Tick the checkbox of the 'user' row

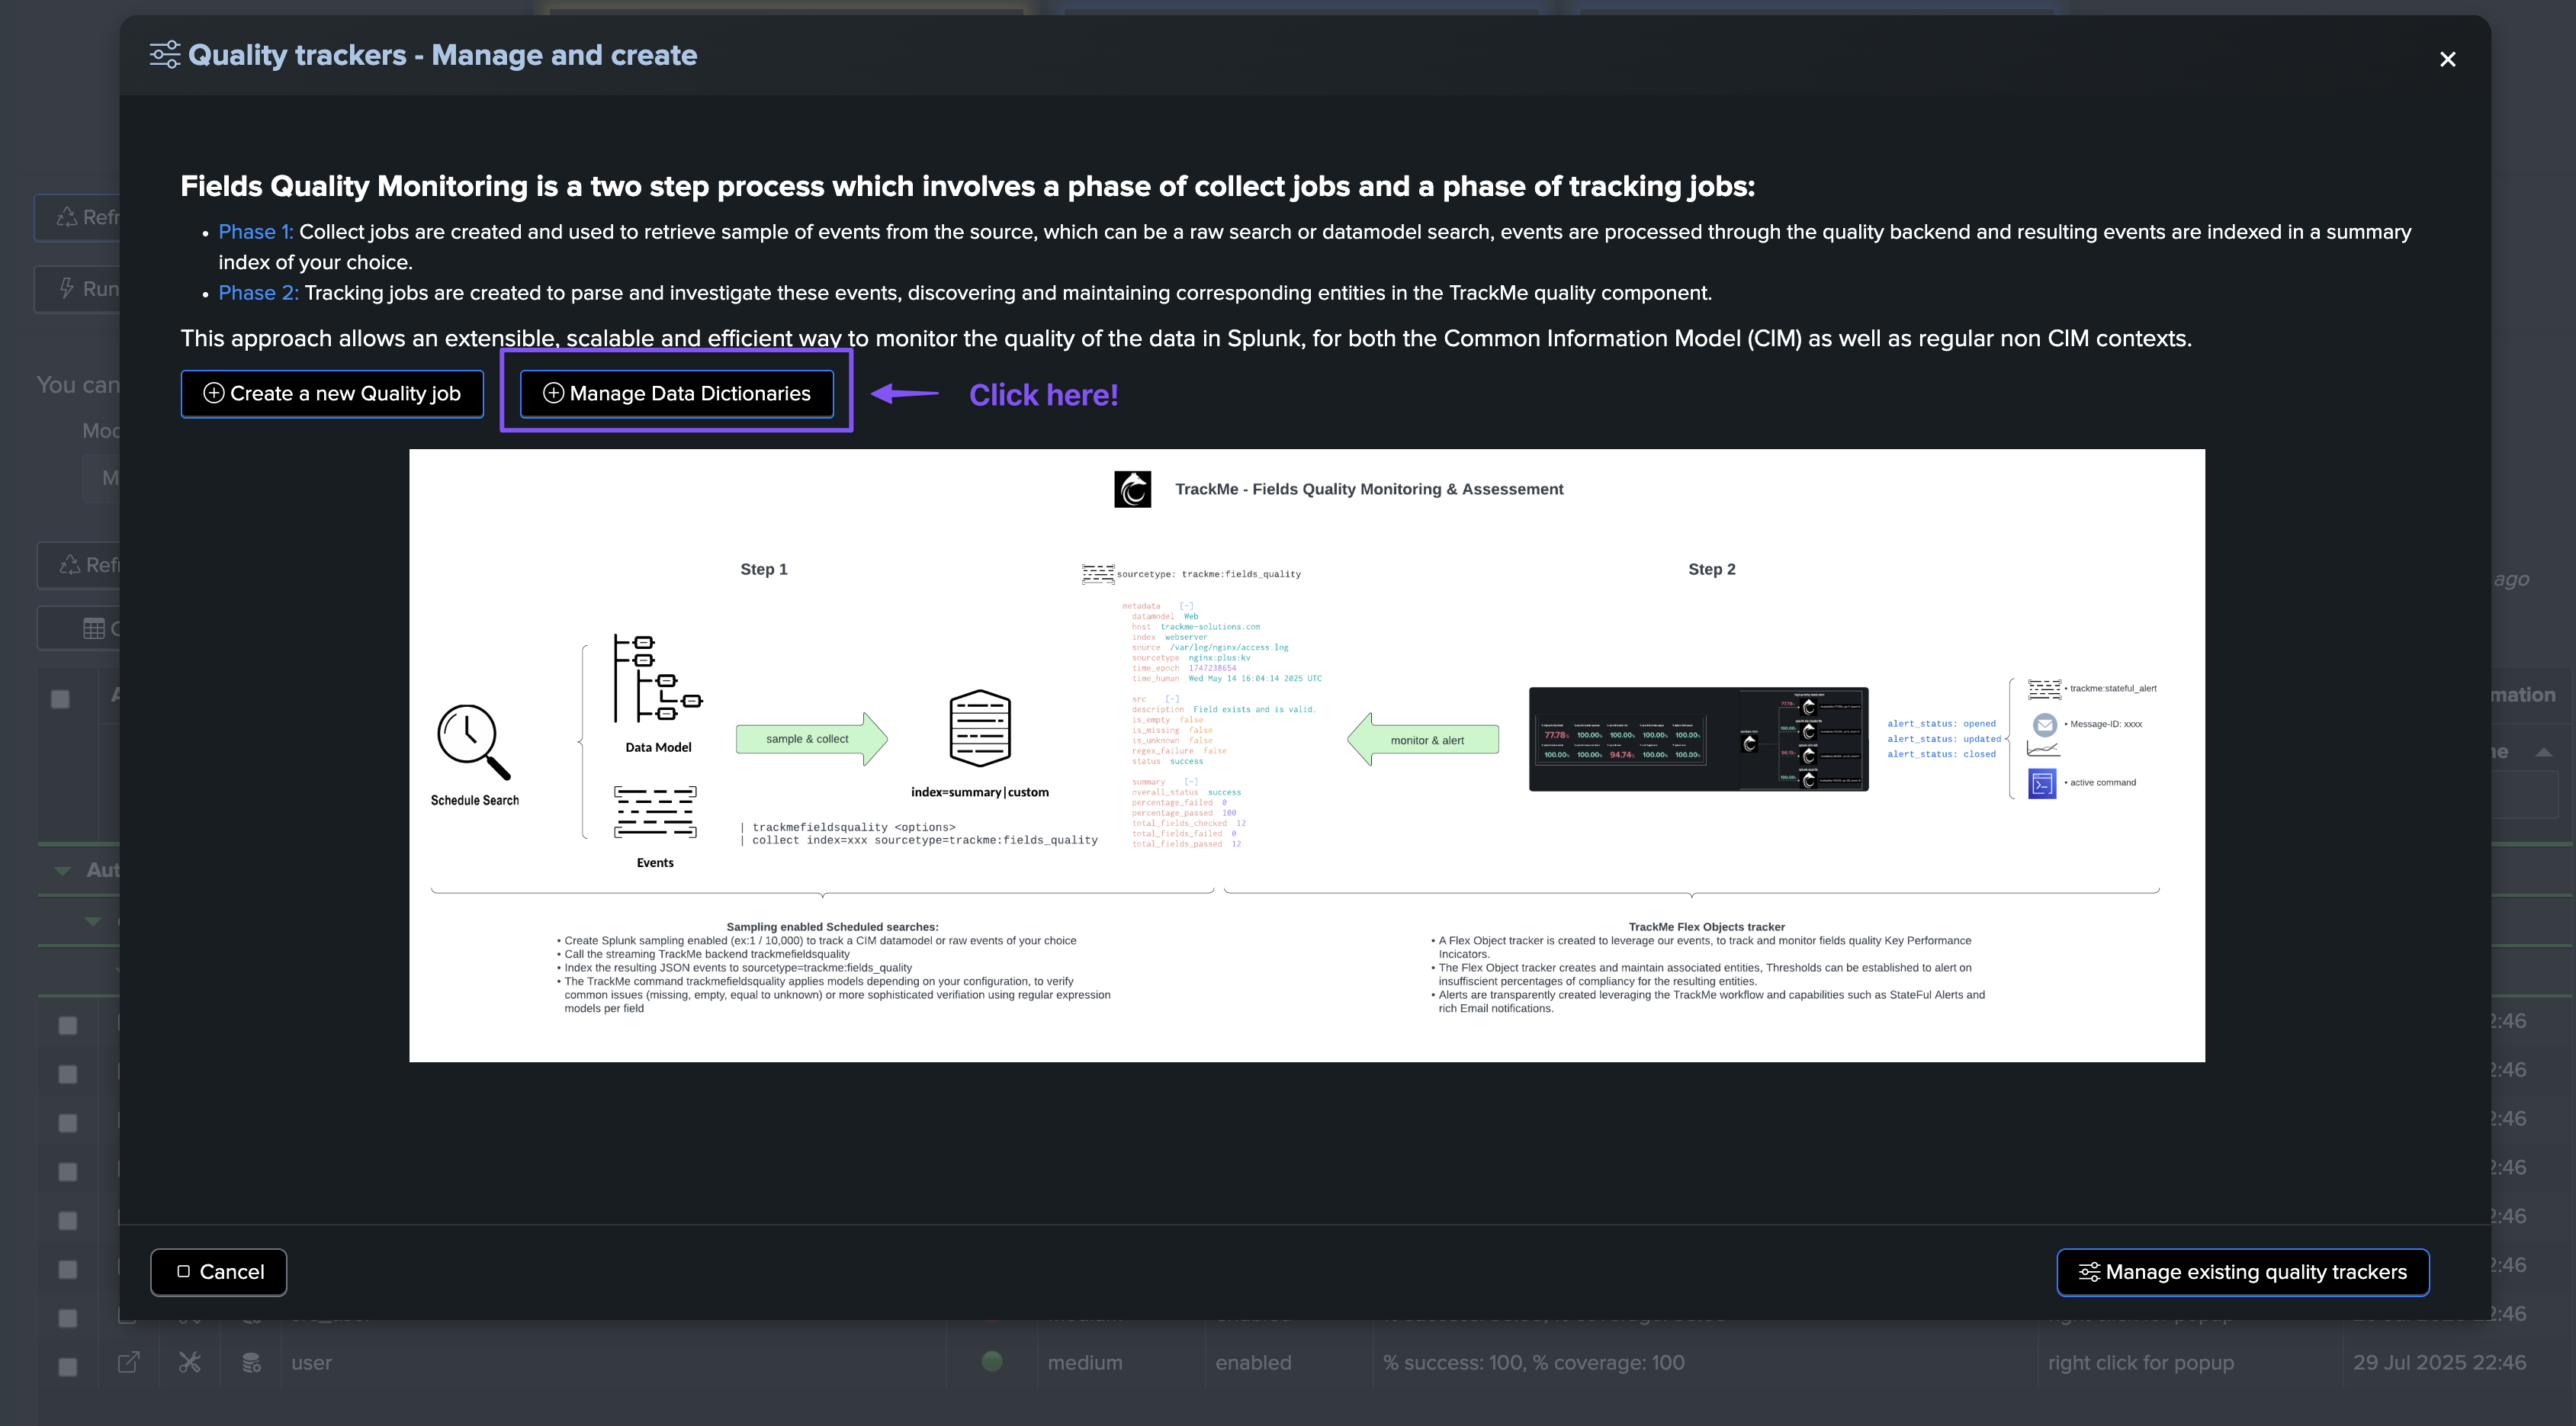click(x=67, y=1366)
